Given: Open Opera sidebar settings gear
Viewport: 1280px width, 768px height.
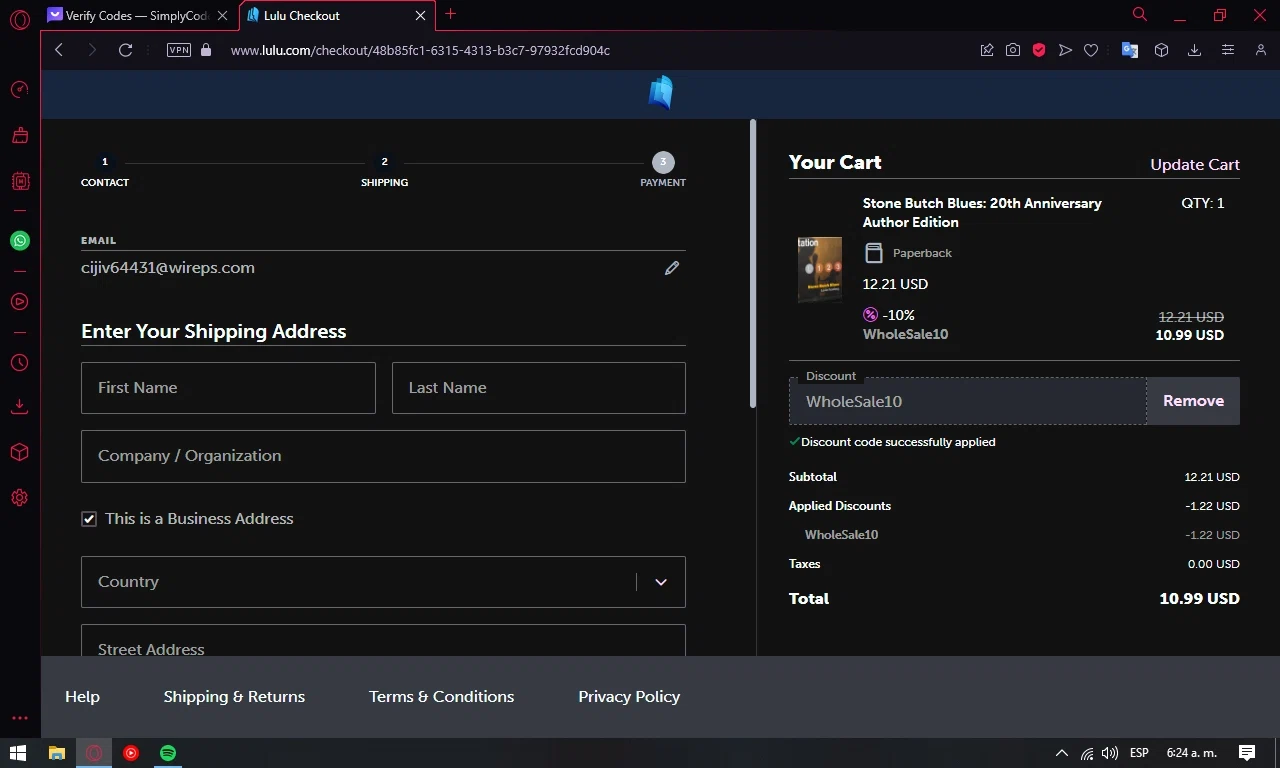Looking at the screenshot, I should coord(20,498).
